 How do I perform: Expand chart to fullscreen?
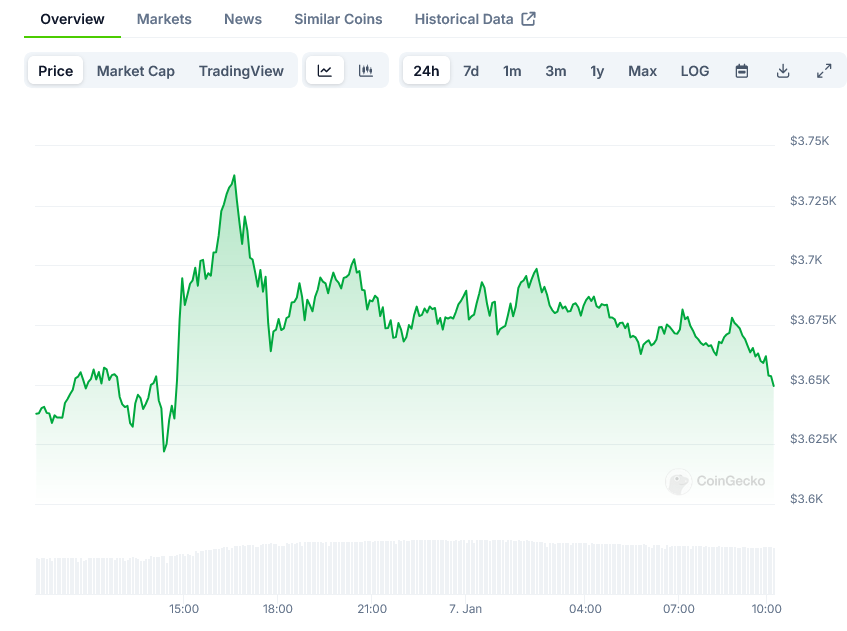click(824, 71)
